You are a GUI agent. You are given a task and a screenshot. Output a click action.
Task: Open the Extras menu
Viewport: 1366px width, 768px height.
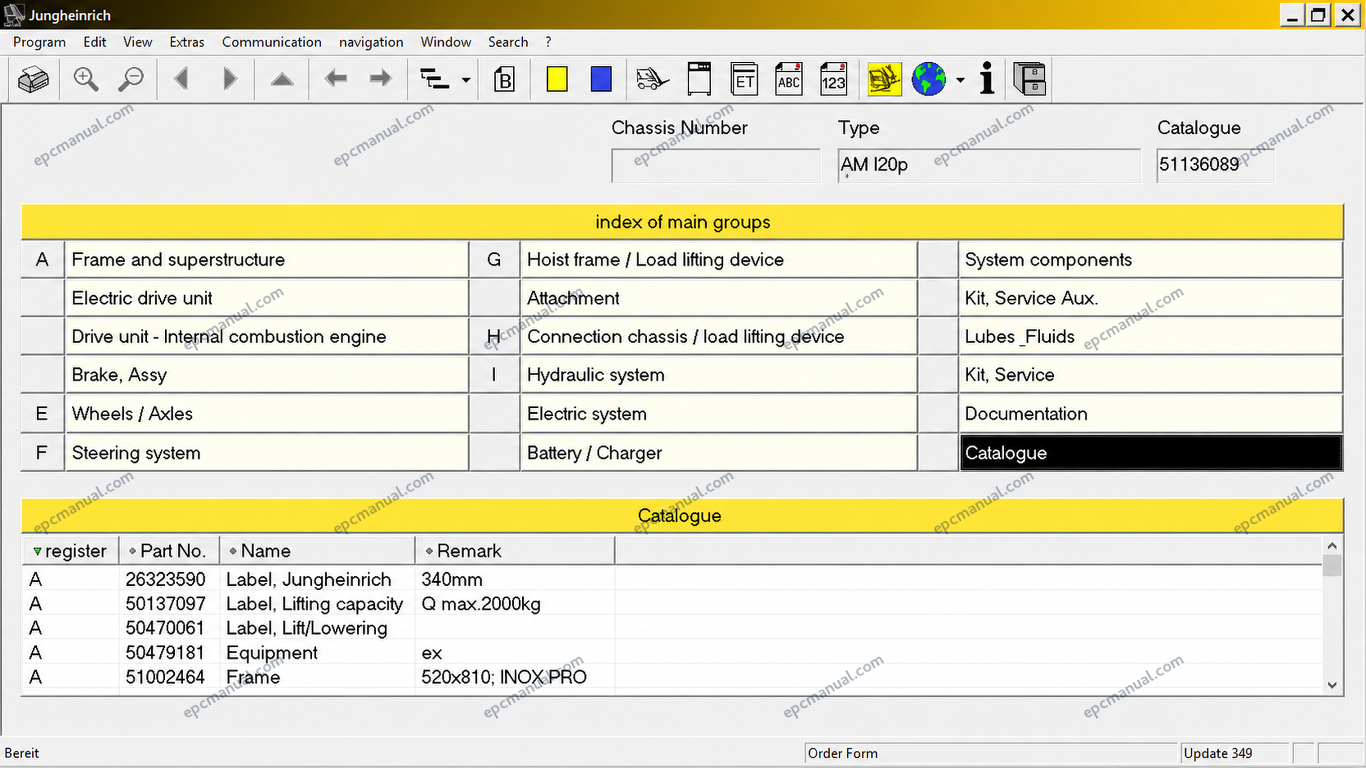(x=187, y=42)
